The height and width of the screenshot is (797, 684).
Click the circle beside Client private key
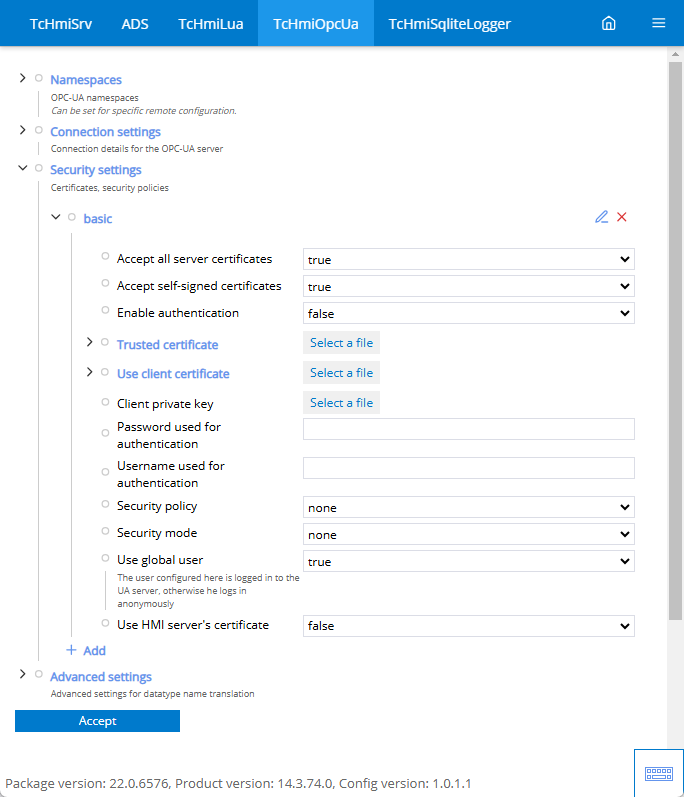click(105, 402)
